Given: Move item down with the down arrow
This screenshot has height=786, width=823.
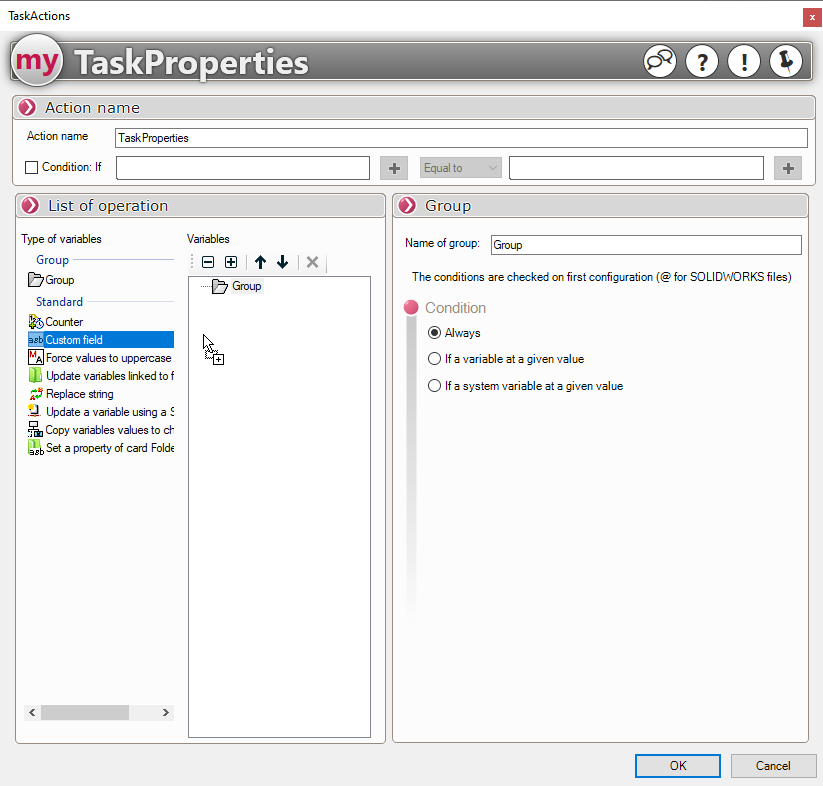Looking at the screenshot, I should point(283,262).
